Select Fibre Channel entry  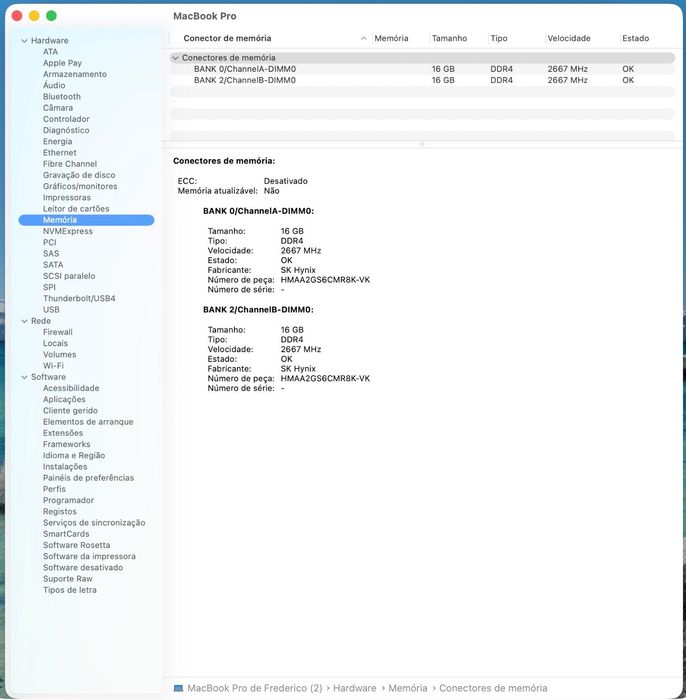coord(70,164)
